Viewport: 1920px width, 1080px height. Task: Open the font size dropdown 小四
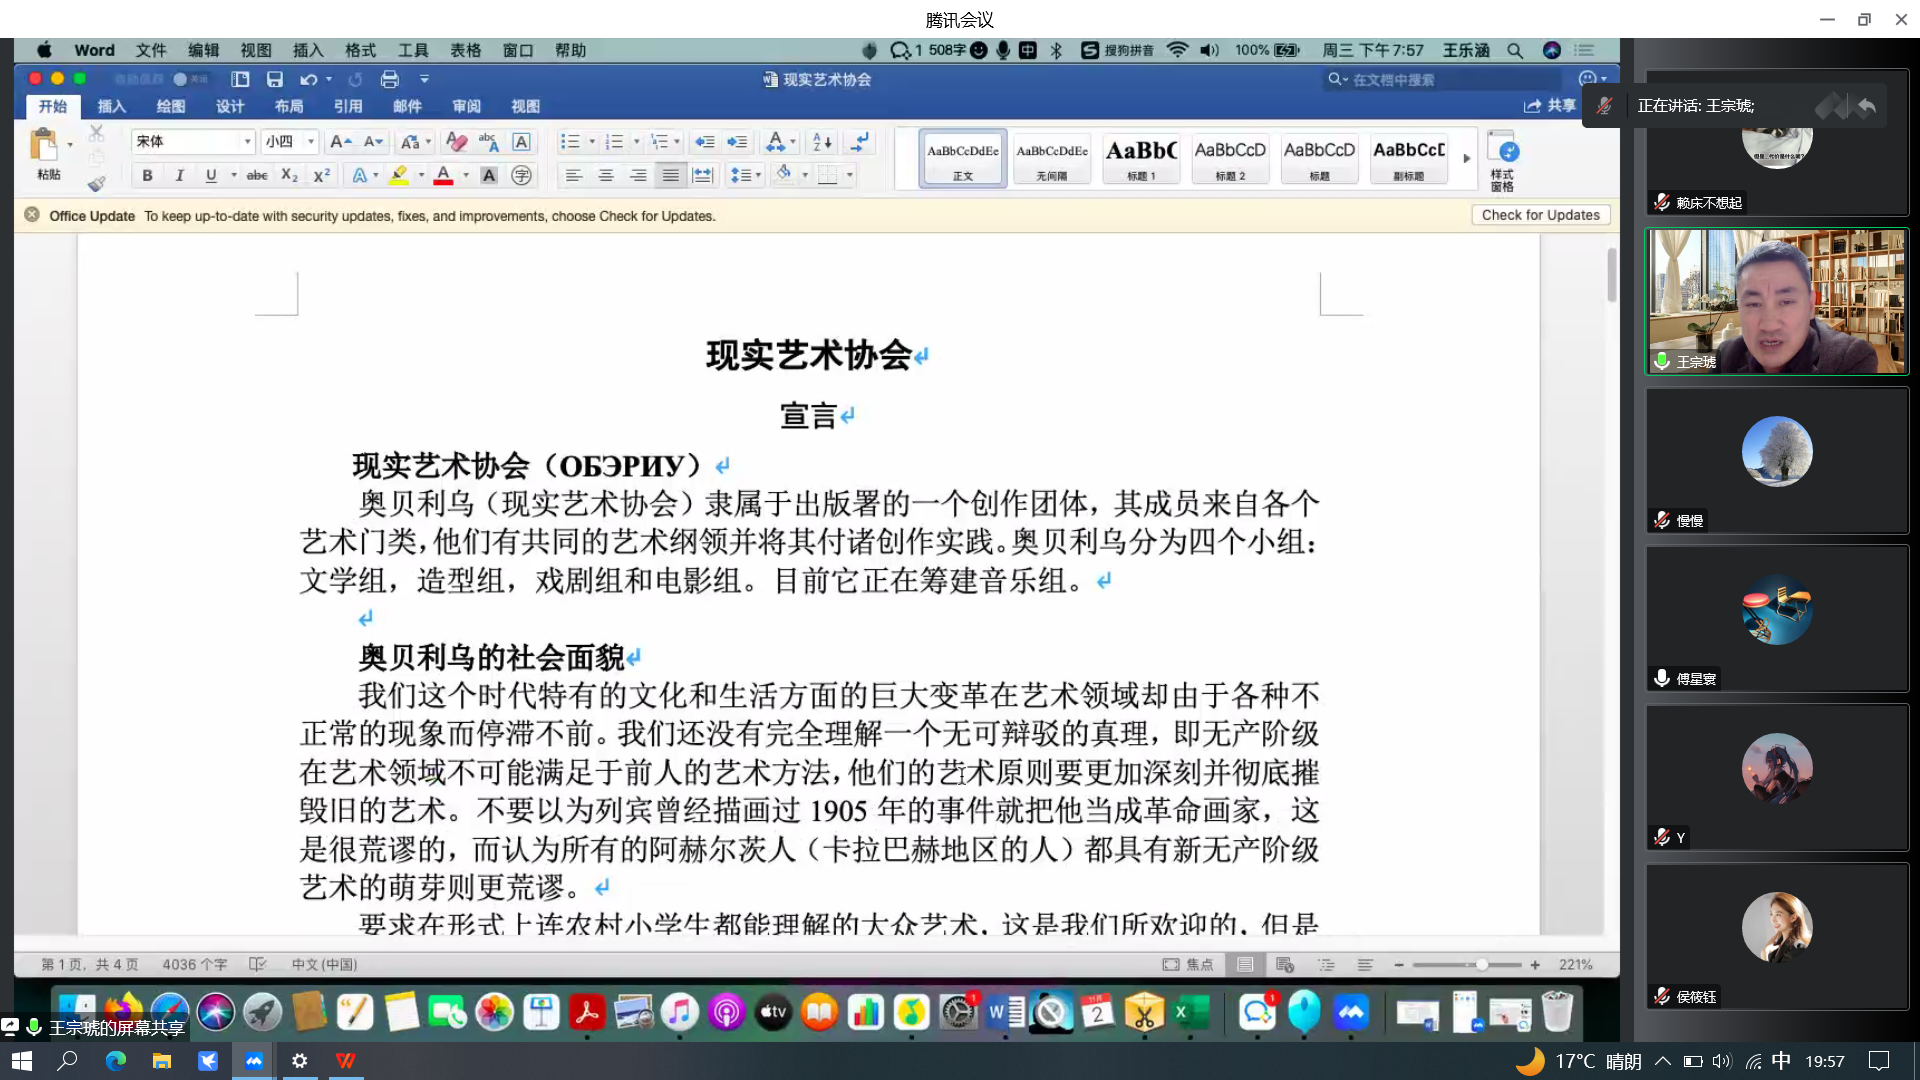tap(311, 142)
